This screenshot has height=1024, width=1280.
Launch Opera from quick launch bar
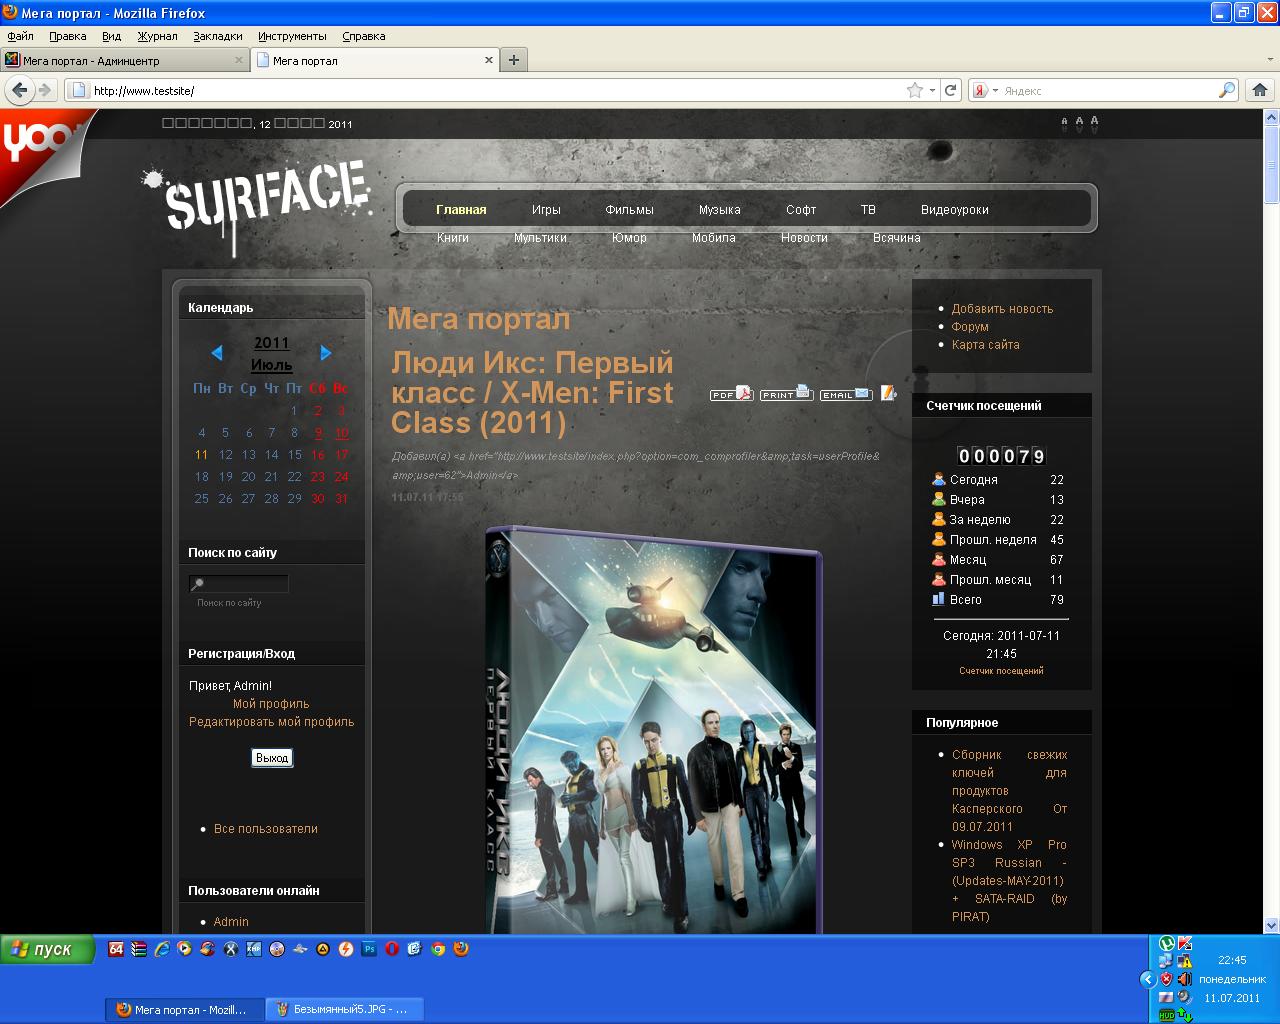(392, 949)
